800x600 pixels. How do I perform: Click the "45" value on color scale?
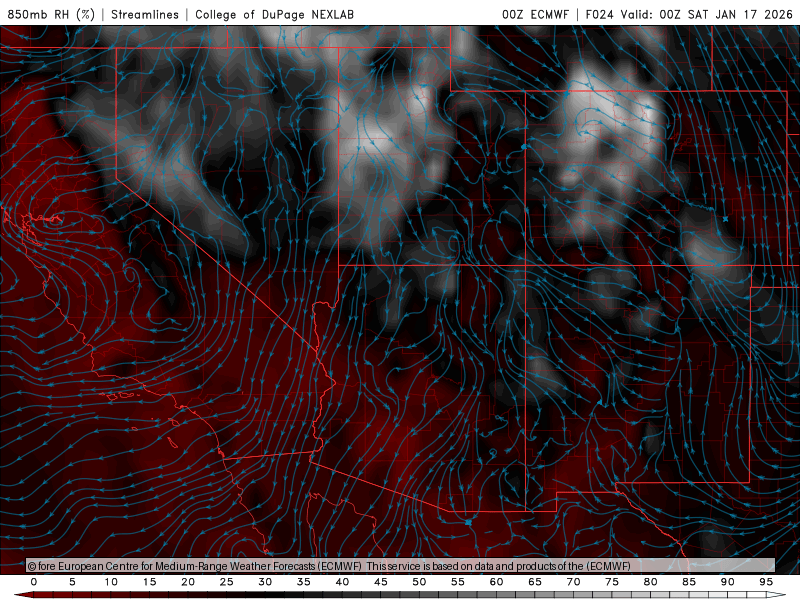381,582
